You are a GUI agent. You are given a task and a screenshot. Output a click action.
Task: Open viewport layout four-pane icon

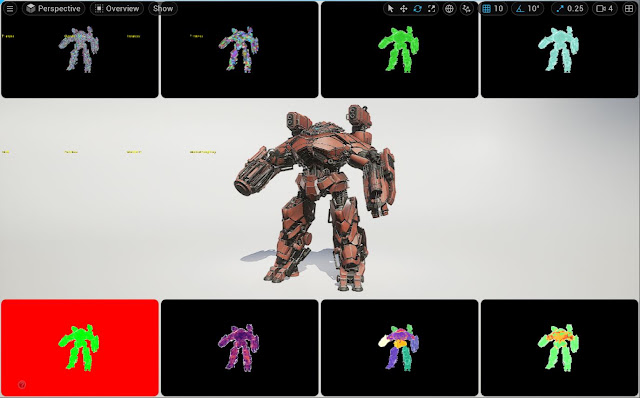pyautogui.click(x=629, y=9)
